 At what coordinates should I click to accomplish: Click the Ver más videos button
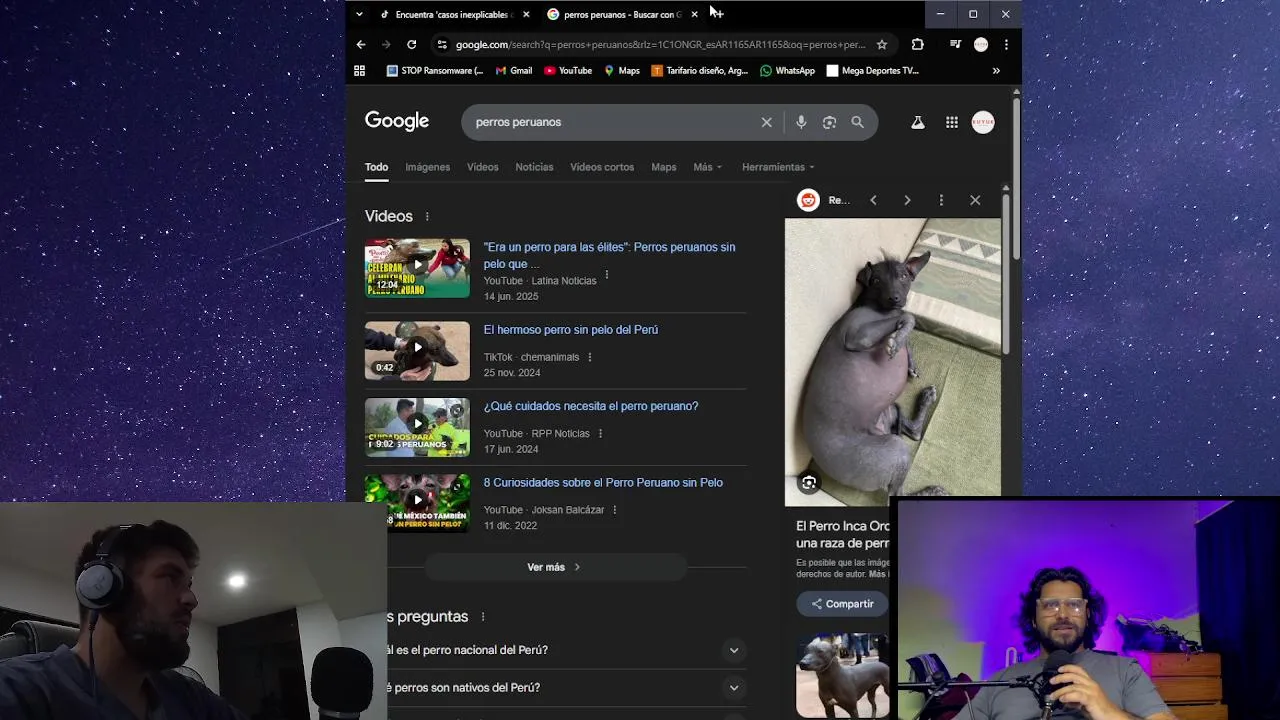[x=555, y=567]
